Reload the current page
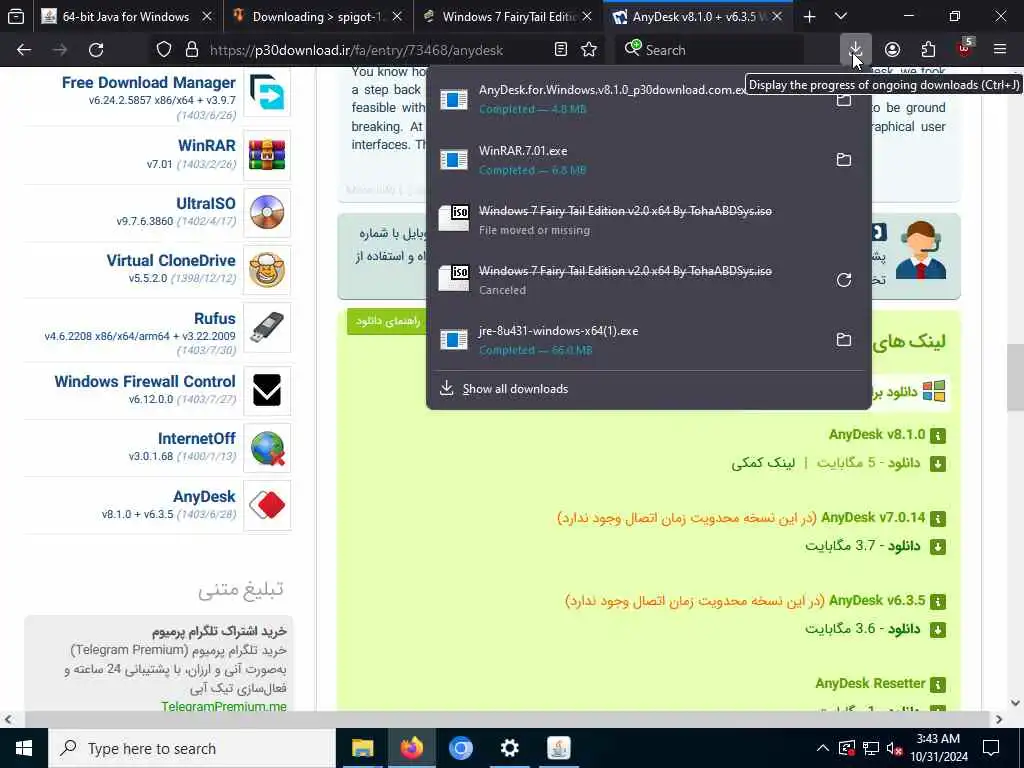 click(x=96, y=50)
